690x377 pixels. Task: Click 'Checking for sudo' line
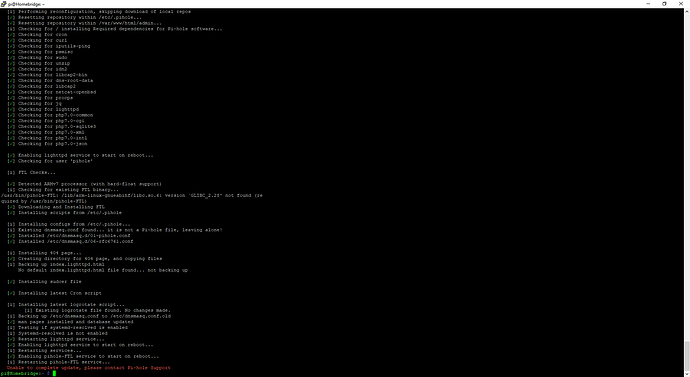[37, 58]
